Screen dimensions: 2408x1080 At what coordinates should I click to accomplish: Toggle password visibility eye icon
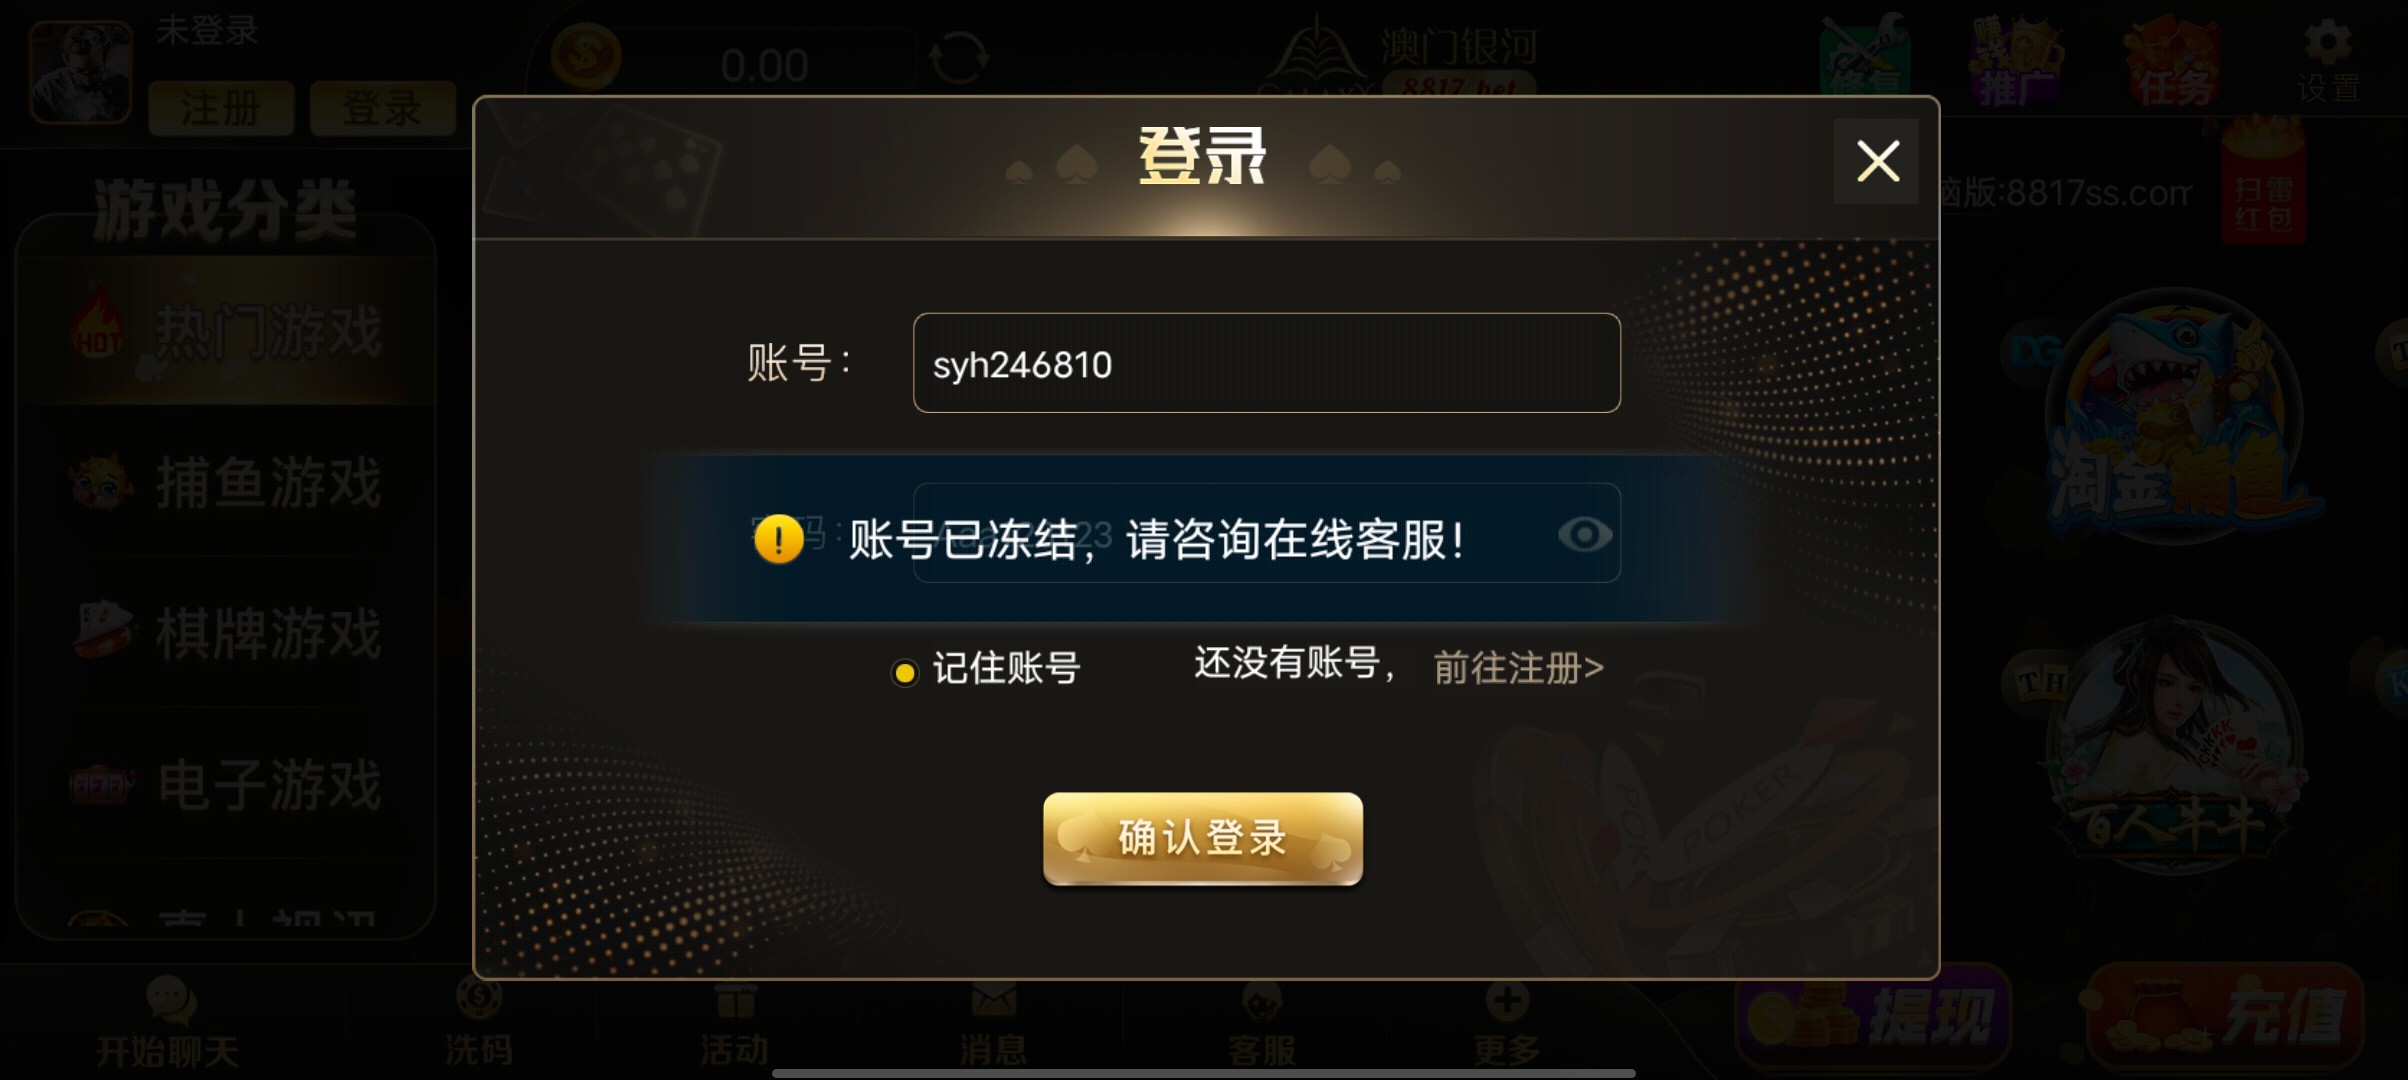[1585, 535]
